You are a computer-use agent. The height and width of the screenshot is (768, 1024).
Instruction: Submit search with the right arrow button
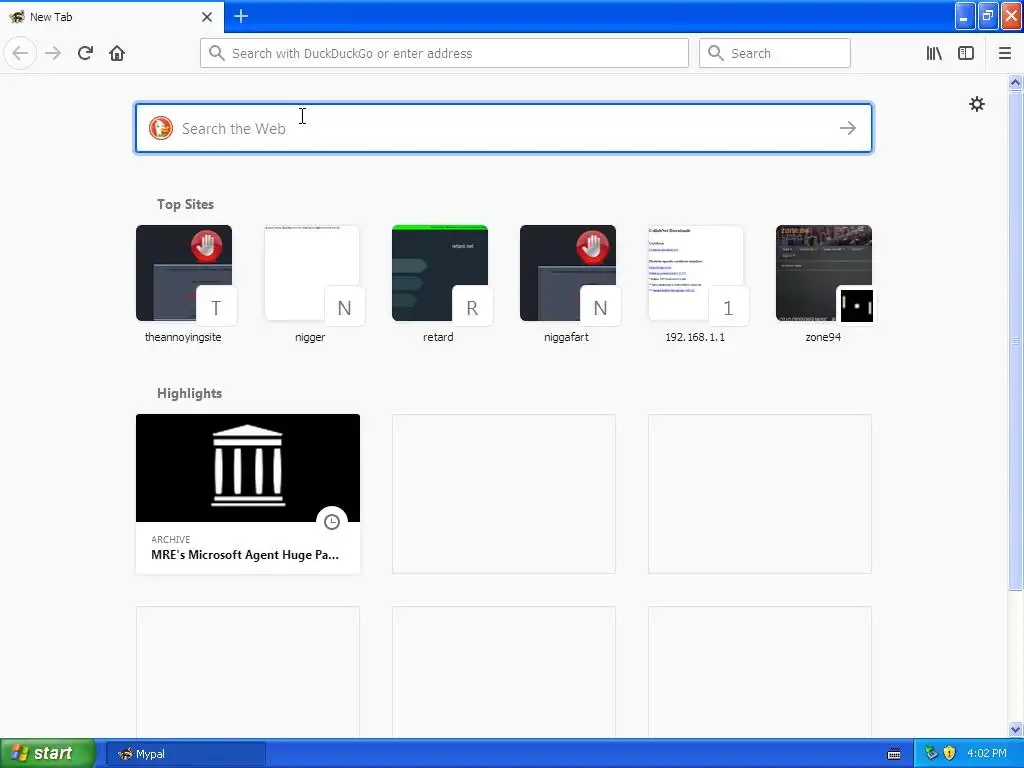coord(848,128)
